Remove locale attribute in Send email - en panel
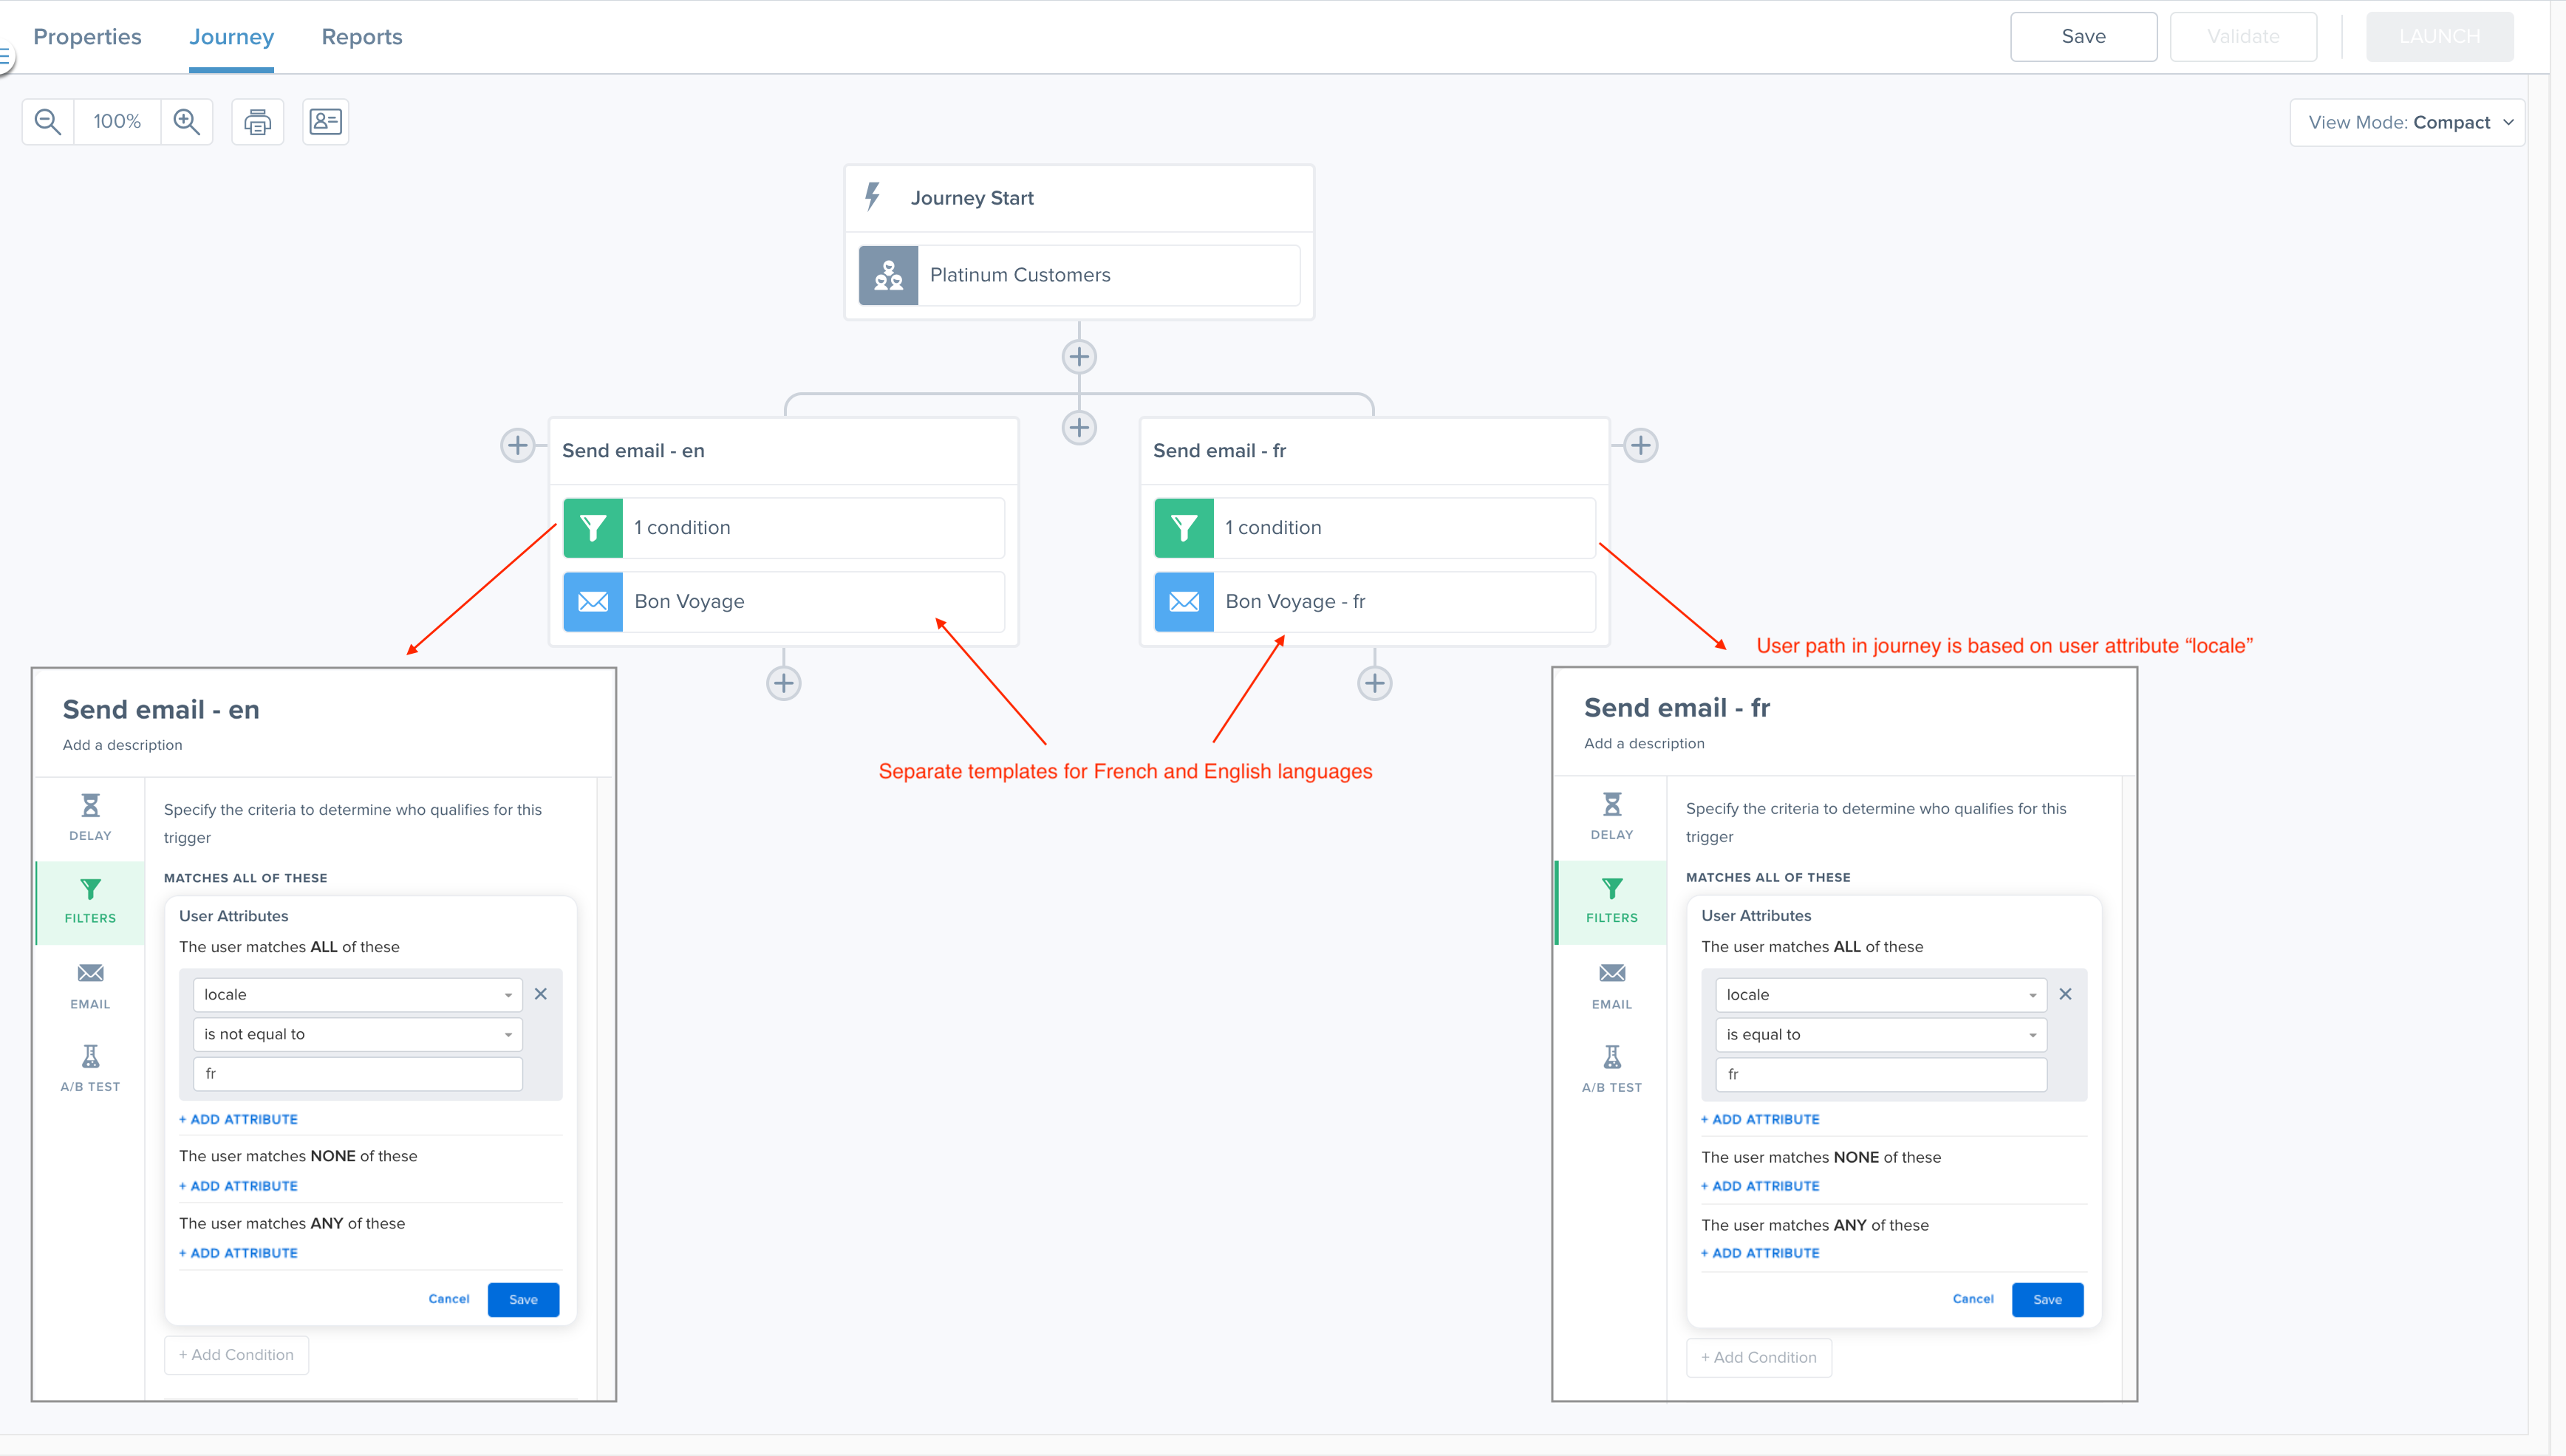 tap(541, 994)
